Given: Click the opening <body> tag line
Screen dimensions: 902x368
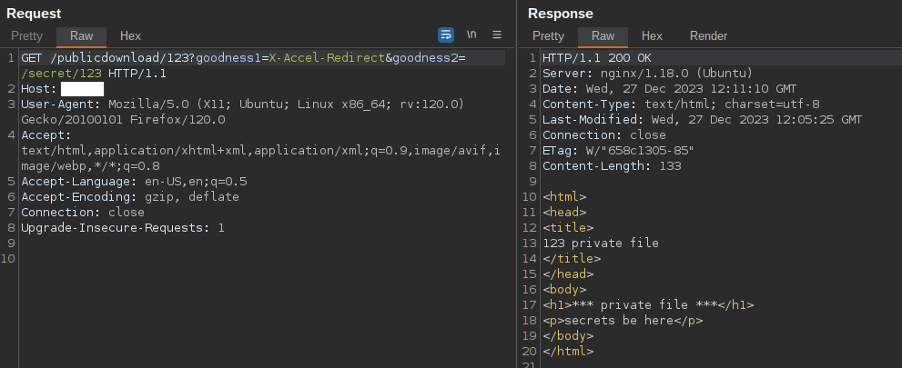Looking at the screenshot, I should tap(564, 289).
